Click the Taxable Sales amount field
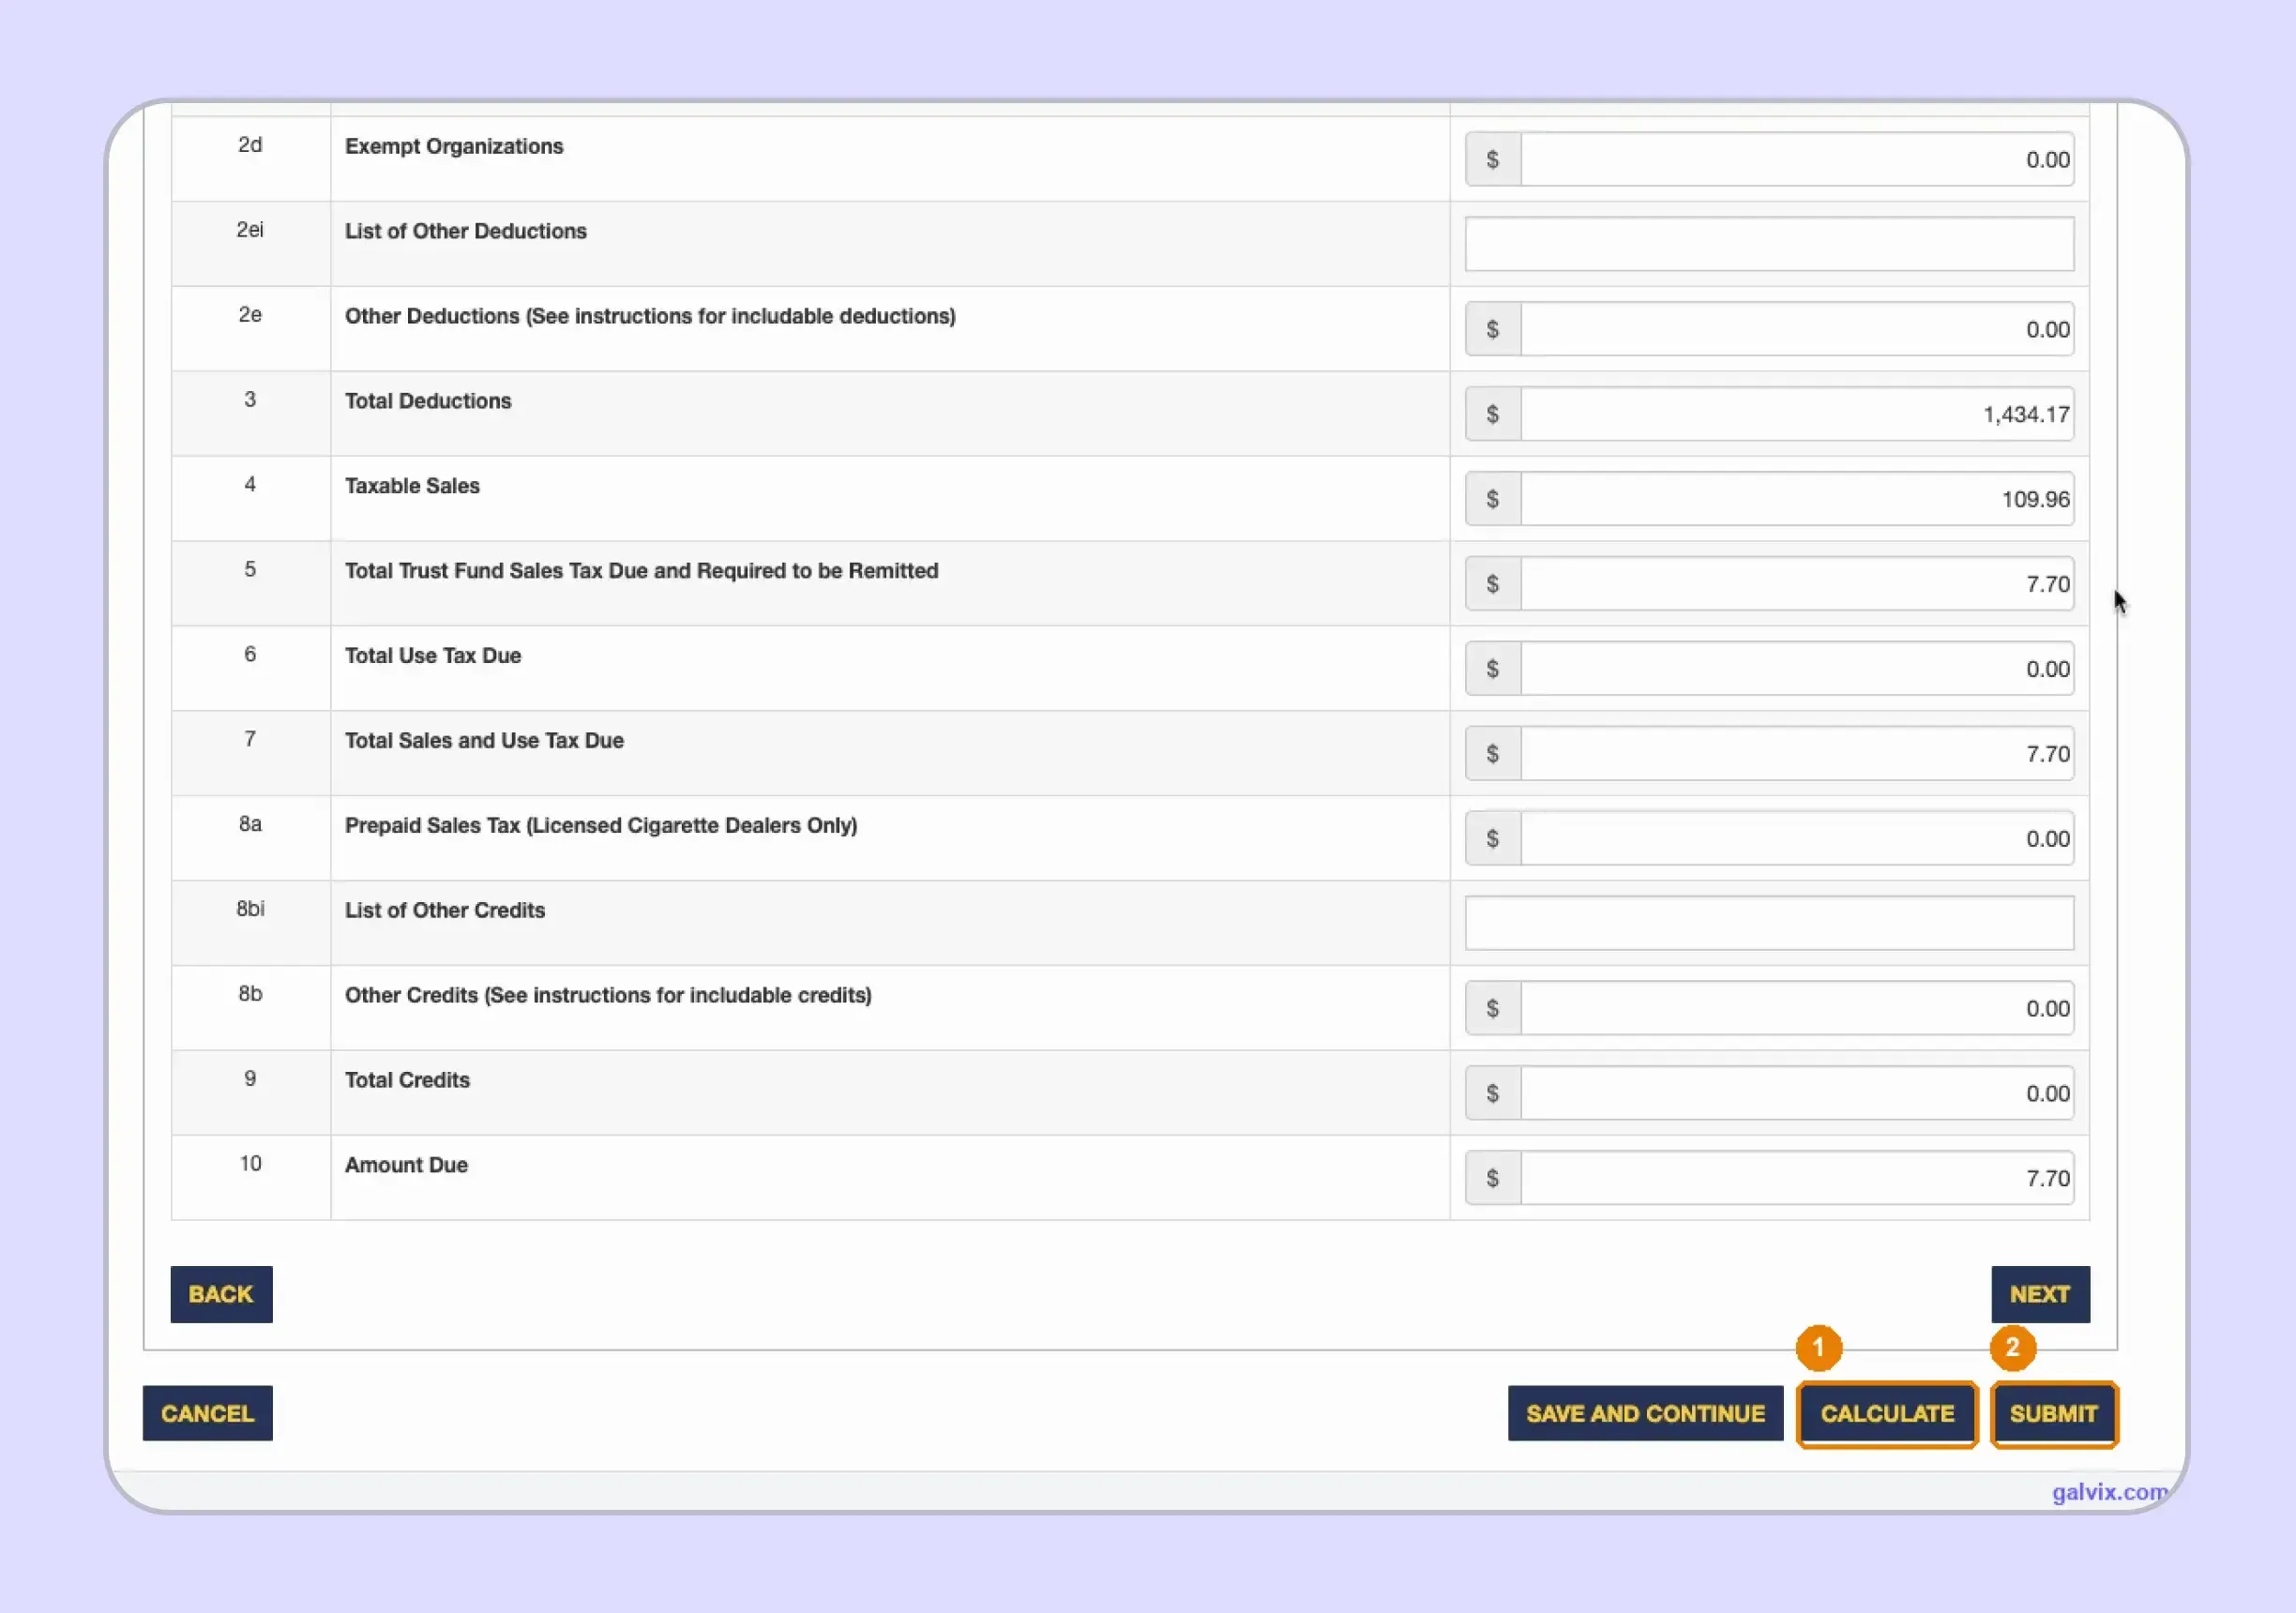2296x1613 pixels. point(1797,499)
